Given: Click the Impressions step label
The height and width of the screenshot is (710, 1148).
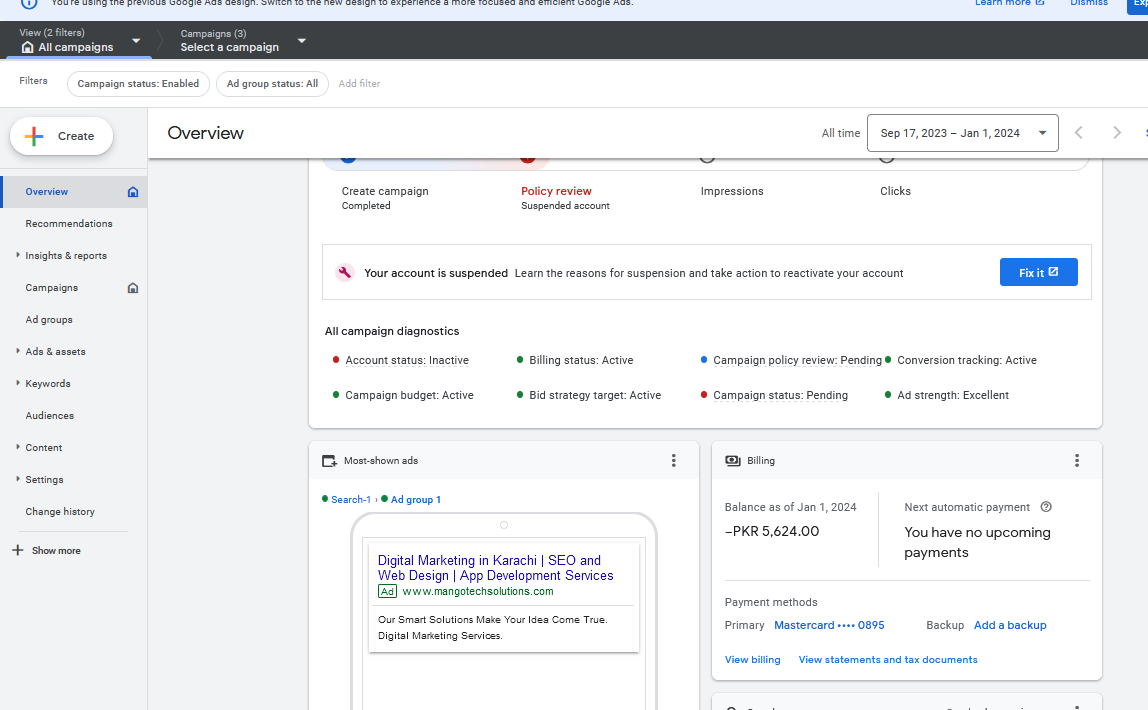Looking at the screenshot, I should (x=731, y=191).
